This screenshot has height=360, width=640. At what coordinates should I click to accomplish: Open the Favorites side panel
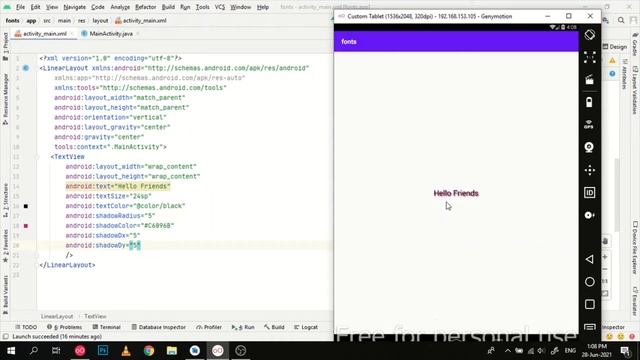click(5, 246)
